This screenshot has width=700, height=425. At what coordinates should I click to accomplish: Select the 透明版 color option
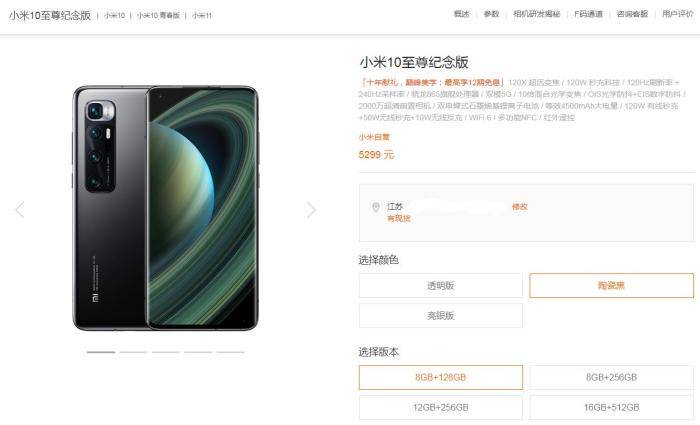coord(441,285)
